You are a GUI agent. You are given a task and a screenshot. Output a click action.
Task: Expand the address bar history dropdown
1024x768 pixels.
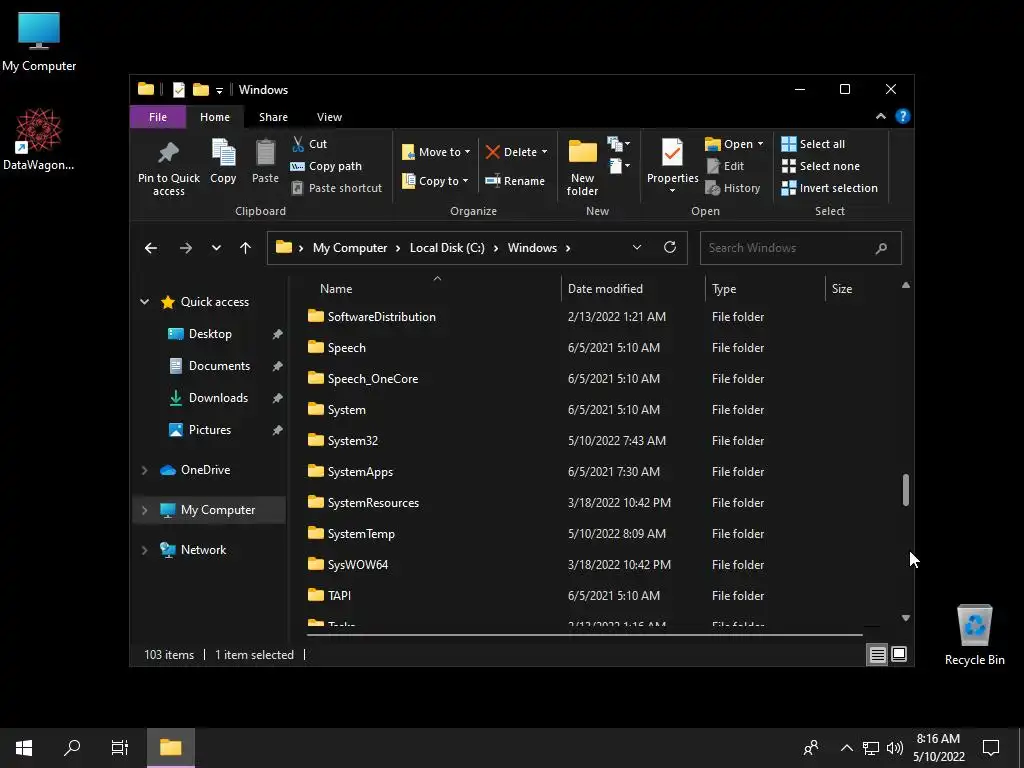tap(637, 248)
